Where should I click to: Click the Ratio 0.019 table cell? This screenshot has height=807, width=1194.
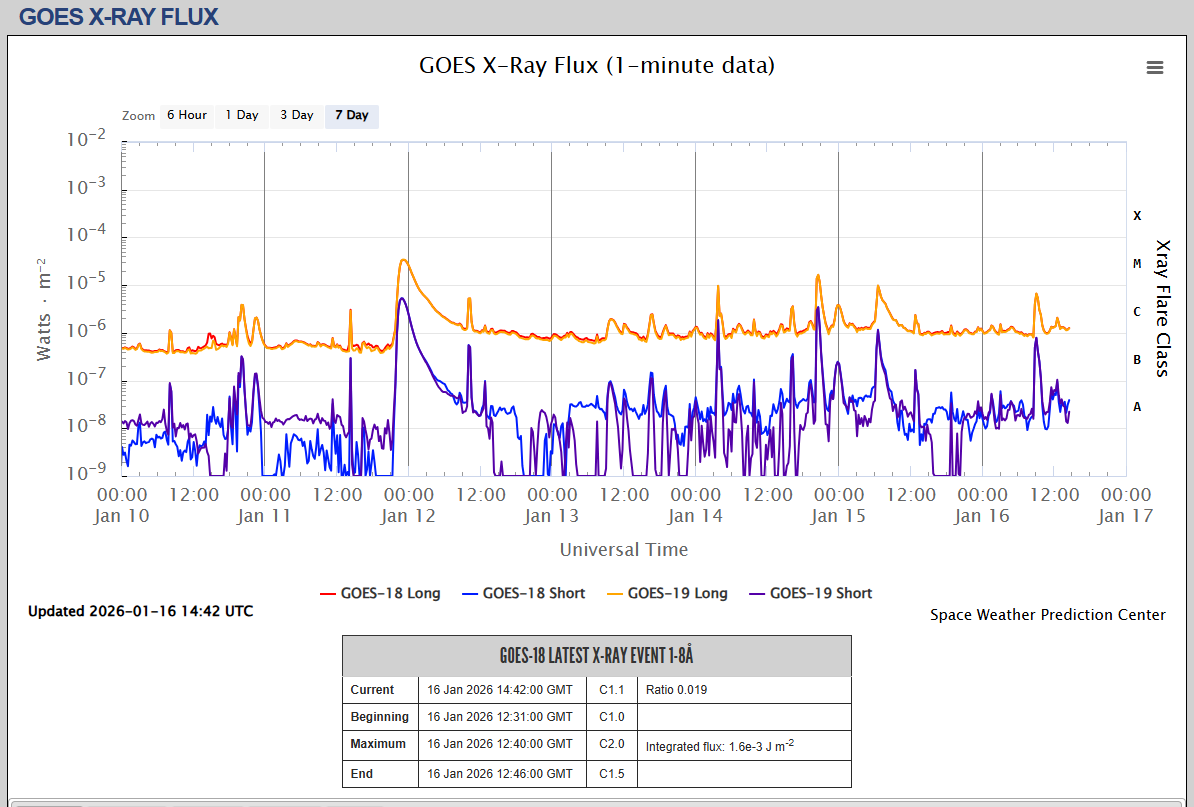pos(743,690)
